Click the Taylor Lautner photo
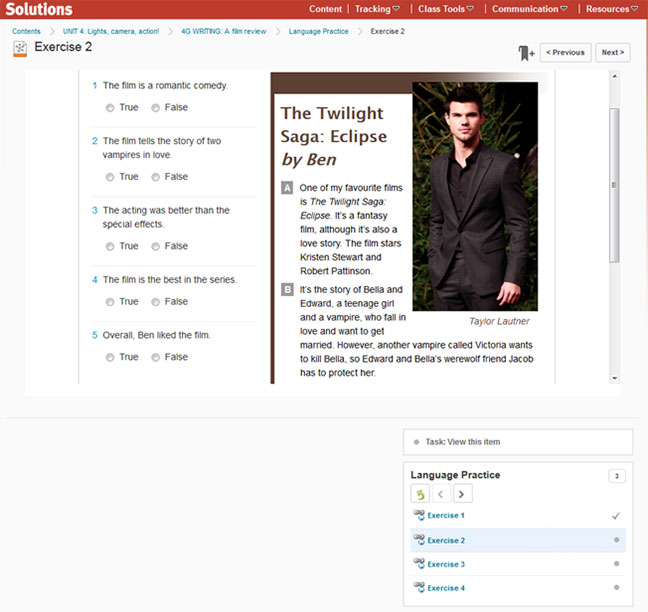648x612 pixels. click(475, 196)
